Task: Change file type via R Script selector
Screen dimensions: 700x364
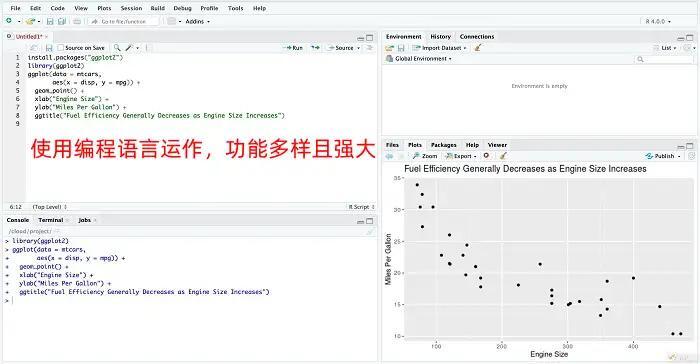Action: (361, 207)
